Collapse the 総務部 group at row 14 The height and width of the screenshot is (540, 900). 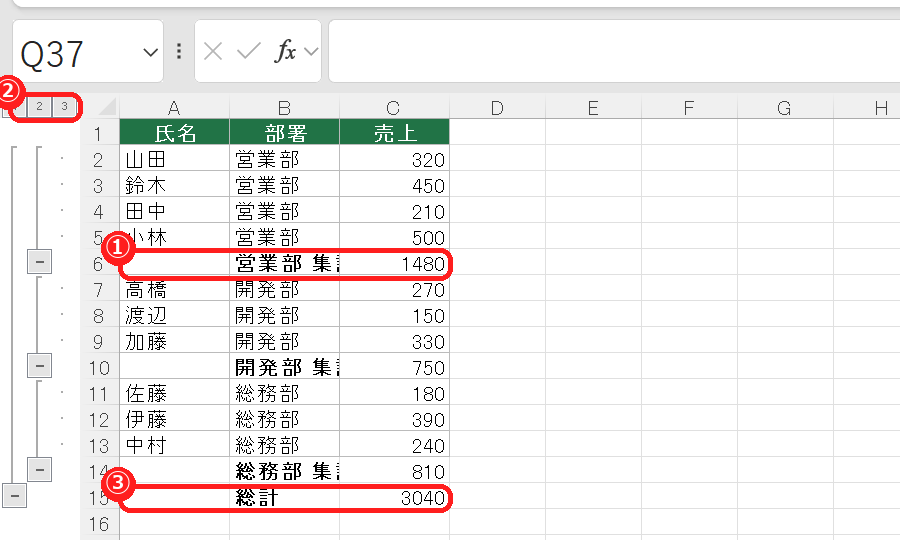click(40, 469)
